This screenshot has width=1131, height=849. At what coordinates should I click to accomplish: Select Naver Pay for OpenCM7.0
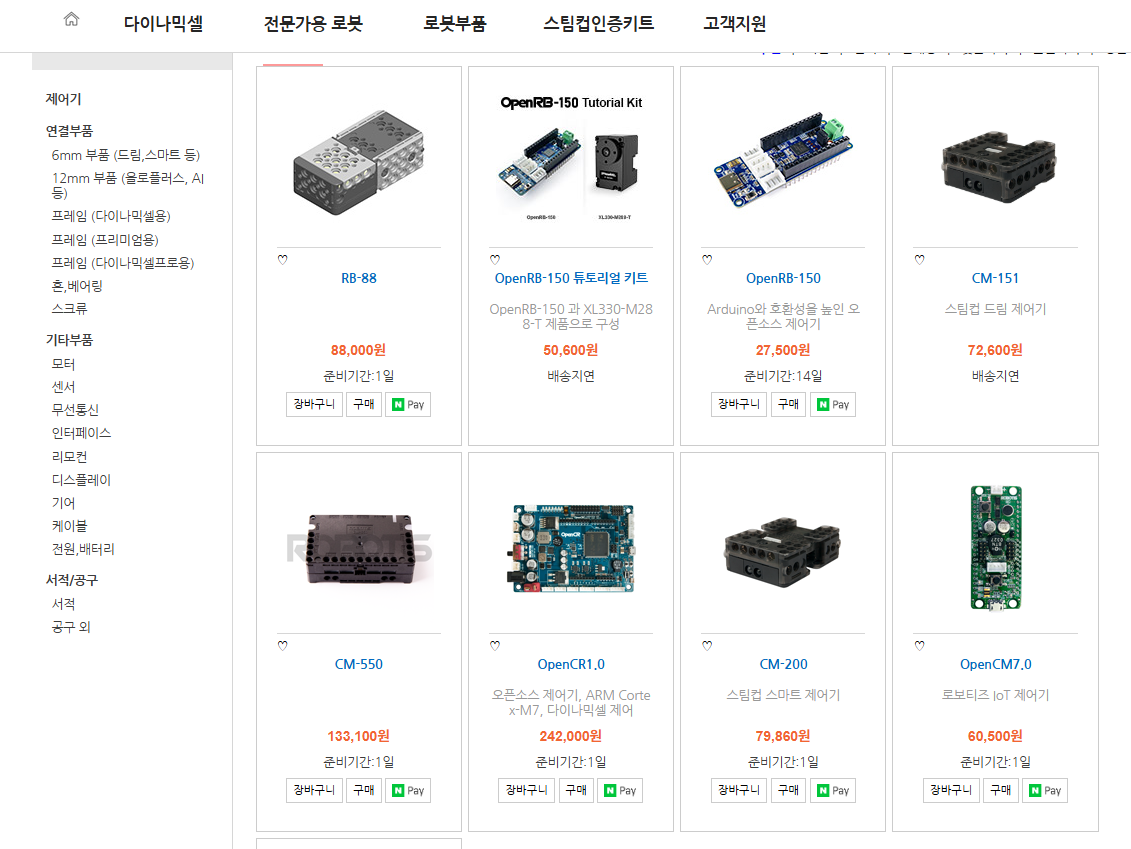(1044, 791)
